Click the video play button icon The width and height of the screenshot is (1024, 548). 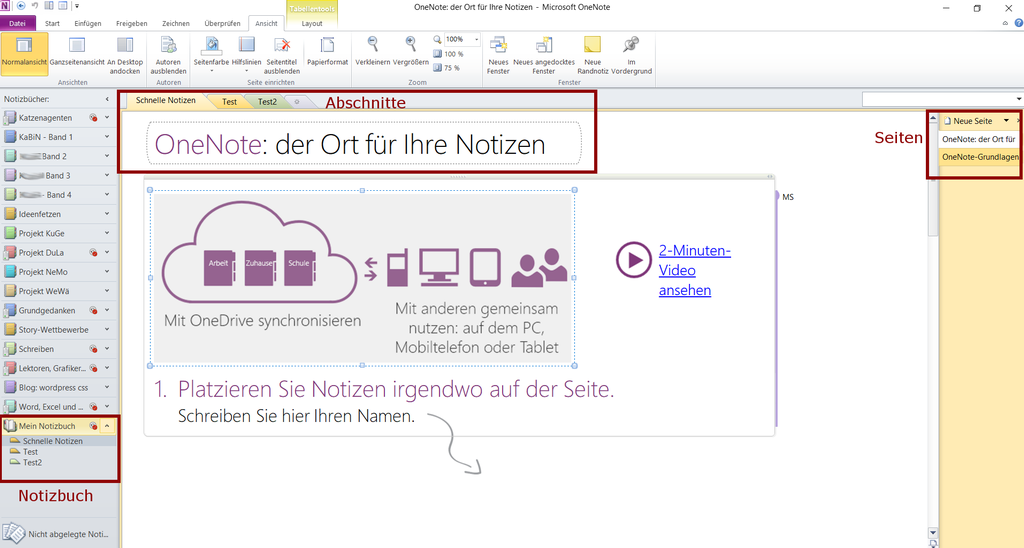(633, 260)
